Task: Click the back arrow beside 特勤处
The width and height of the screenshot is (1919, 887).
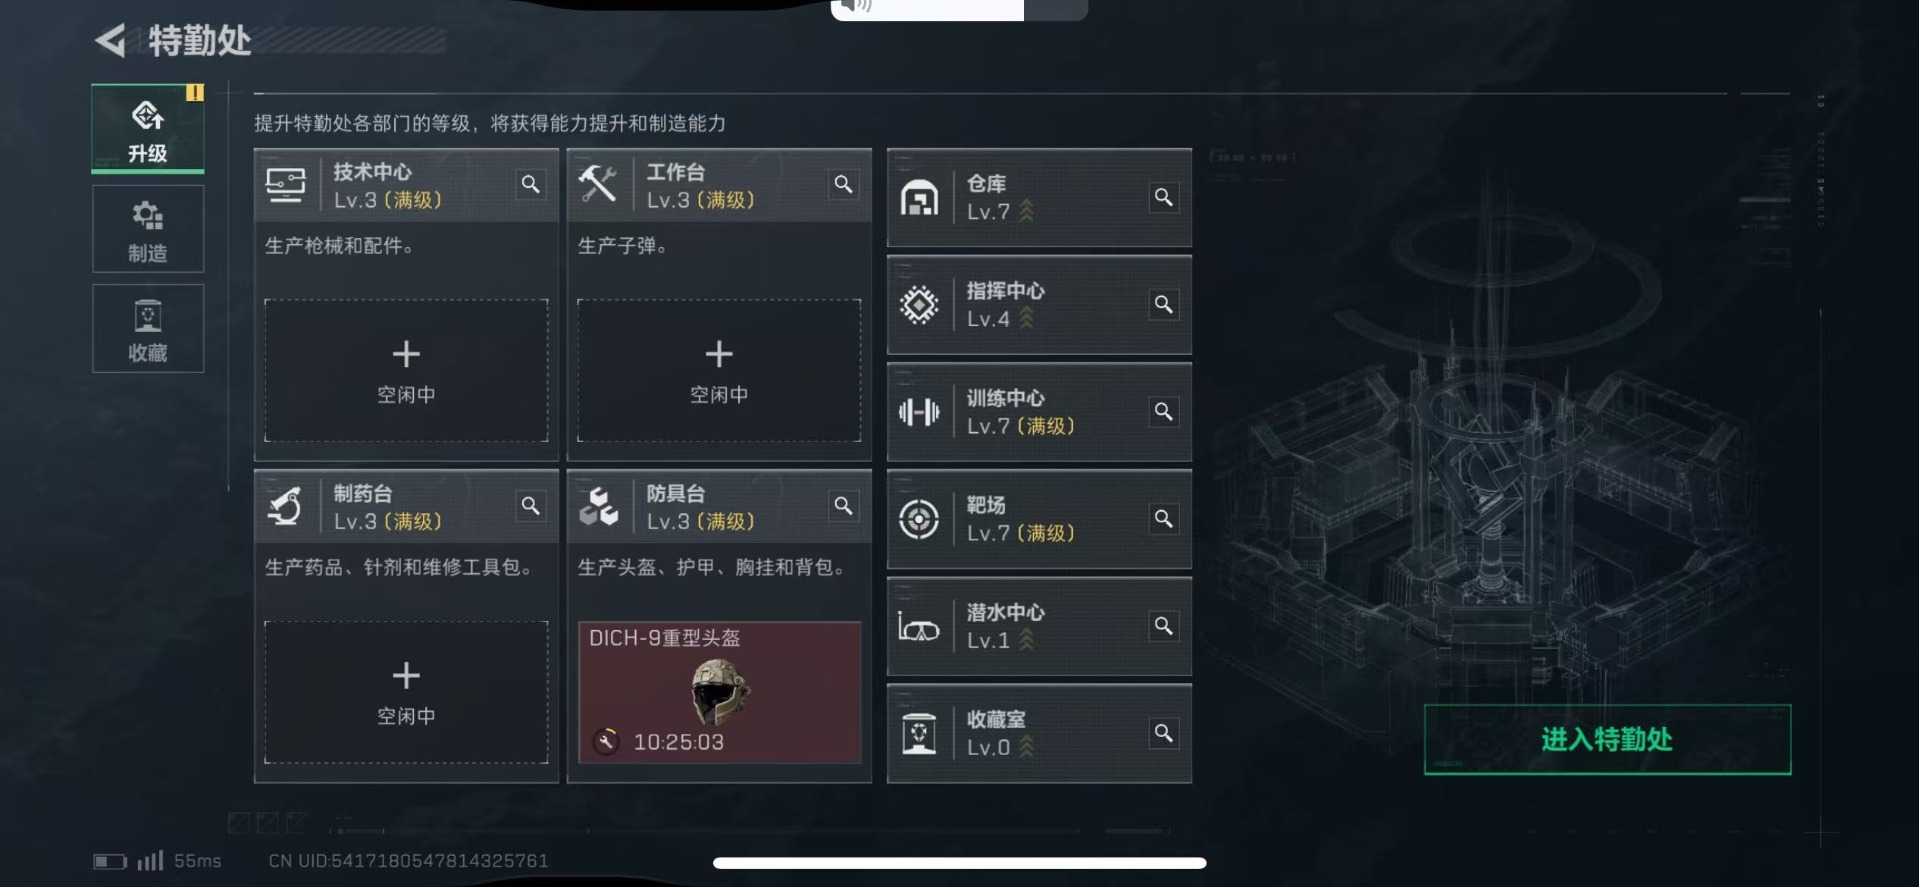Action: (x=110, y=41)
